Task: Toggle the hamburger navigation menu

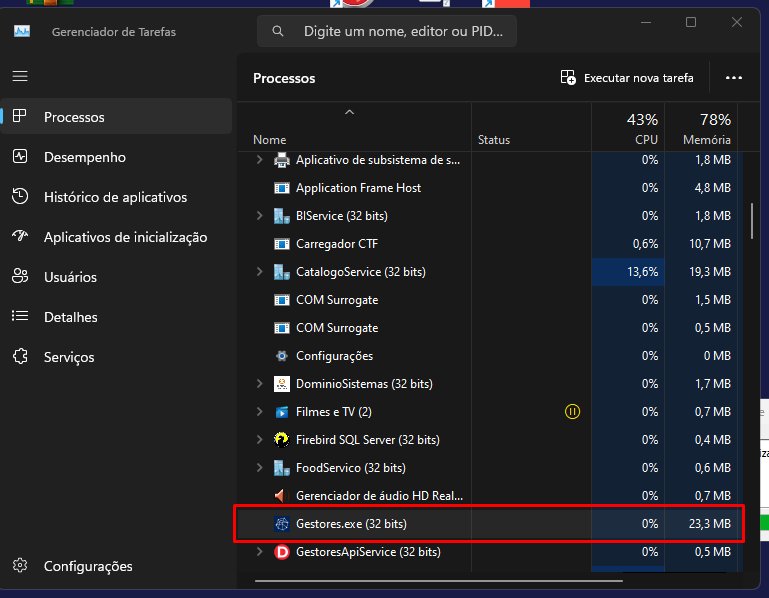Action: pos(20,76)
